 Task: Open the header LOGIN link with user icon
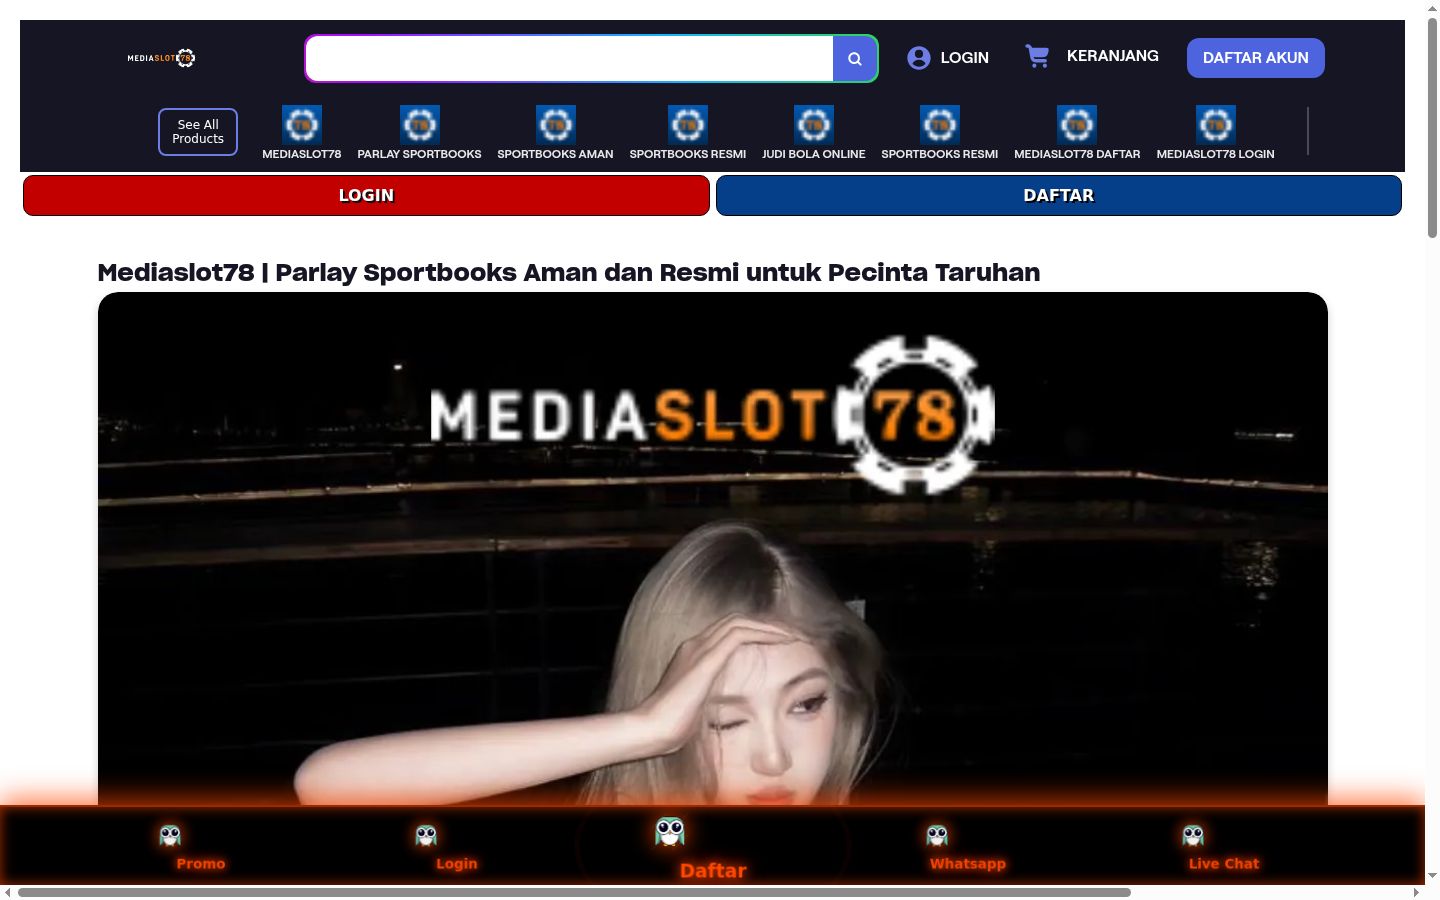click(x=948, y=58)
